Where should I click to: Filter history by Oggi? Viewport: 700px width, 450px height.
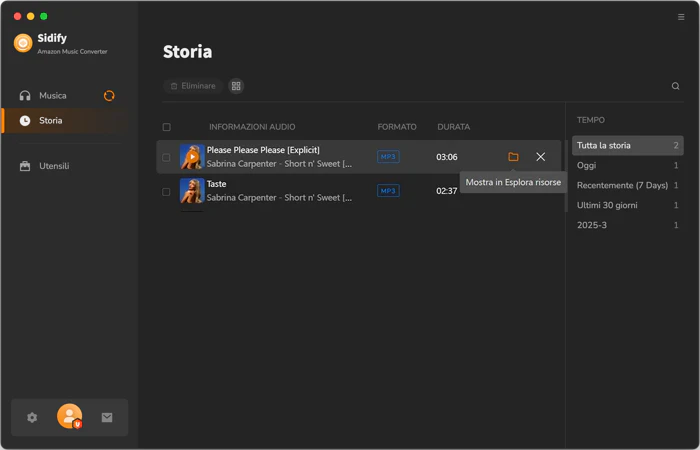pos(627,165)
